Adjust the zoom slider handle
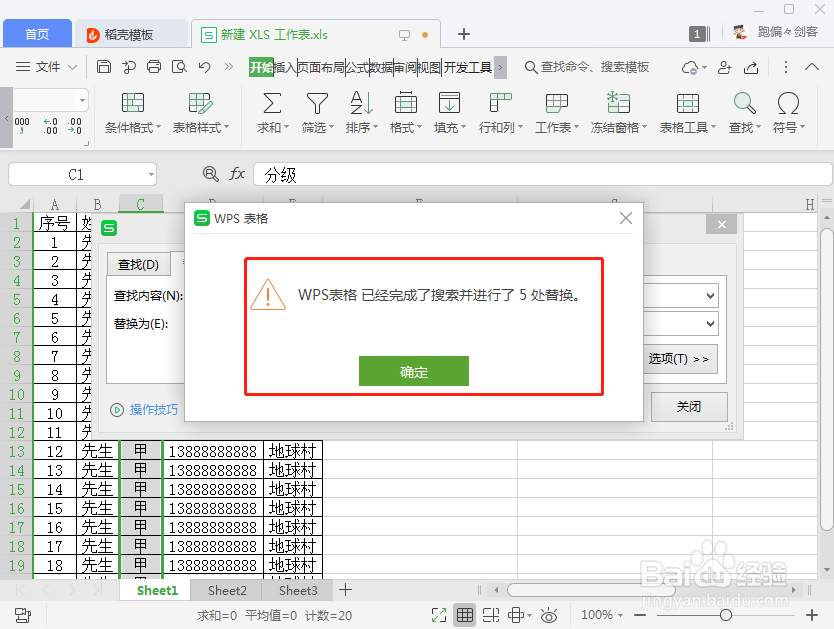 725,615
